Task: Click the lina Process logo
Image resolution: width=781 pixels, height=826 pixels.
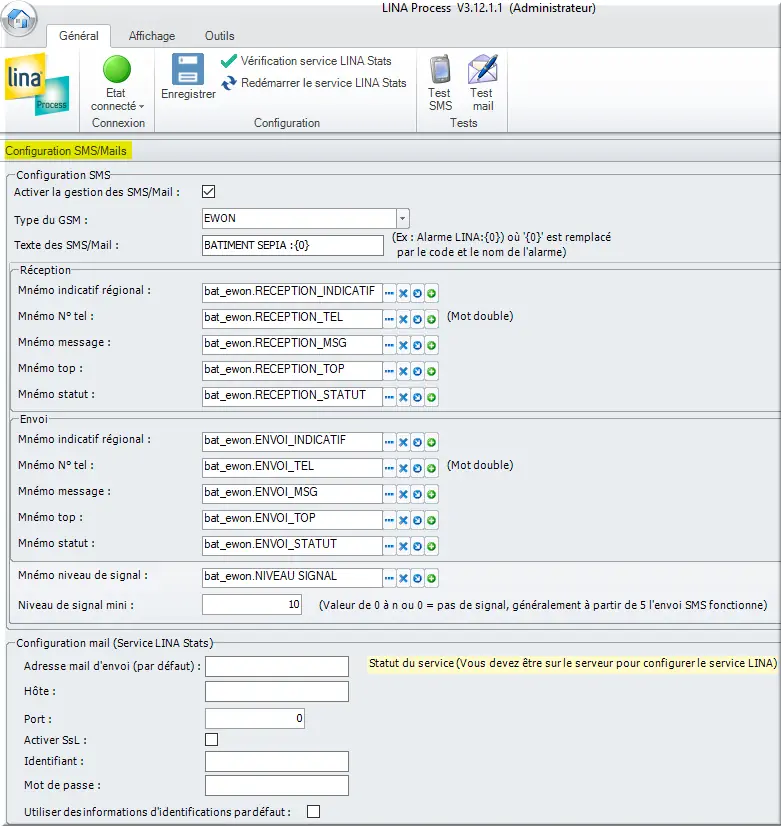Action: pos(37,84)
